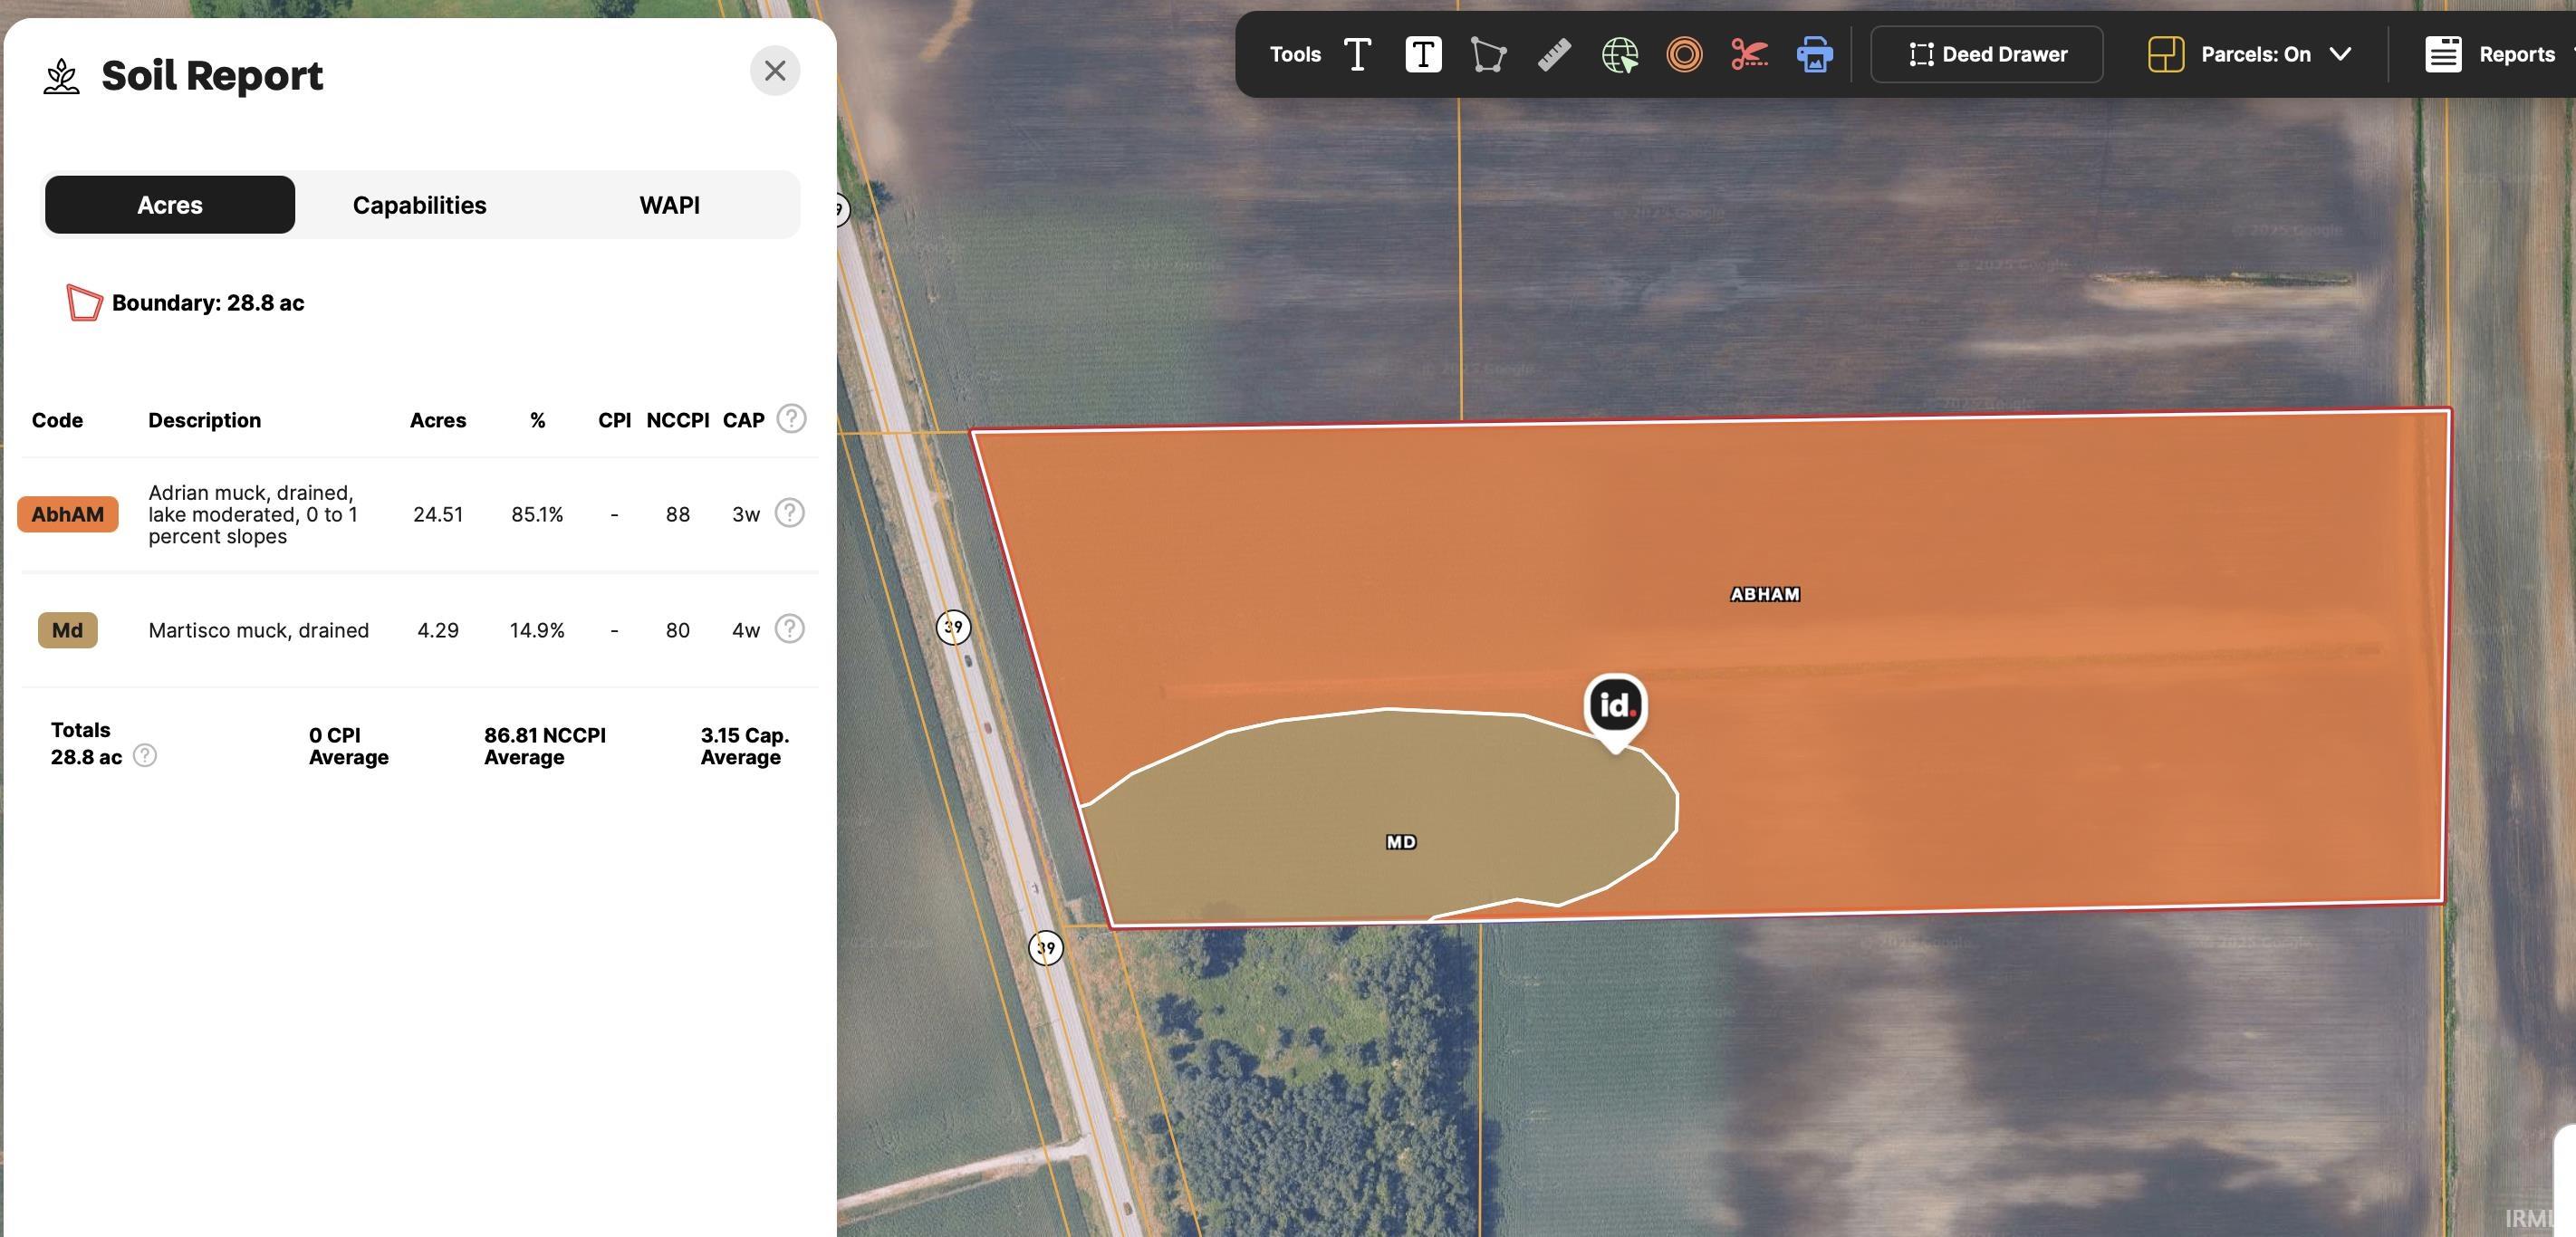Switch to the Capabilities tab
Viewport: 2576px width, 1237px height.
click(x=419, y=205)
